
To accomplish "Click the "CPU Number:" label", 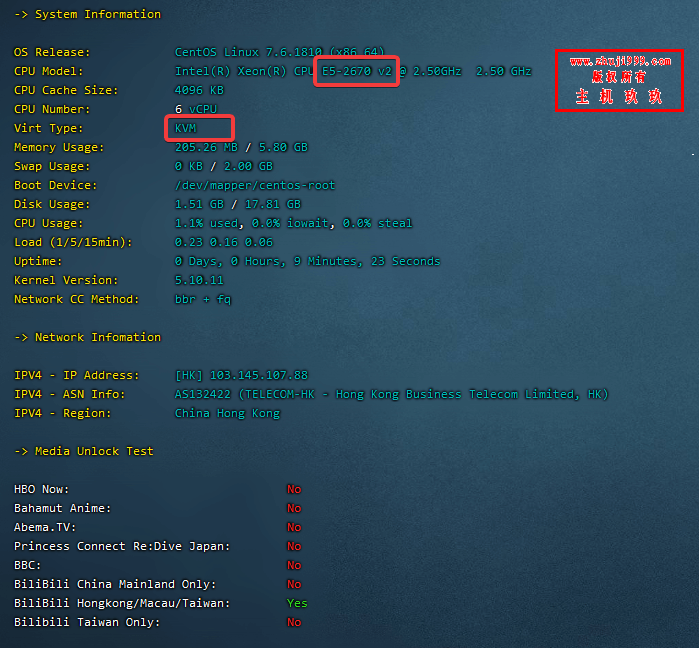I will click(52, 109).
